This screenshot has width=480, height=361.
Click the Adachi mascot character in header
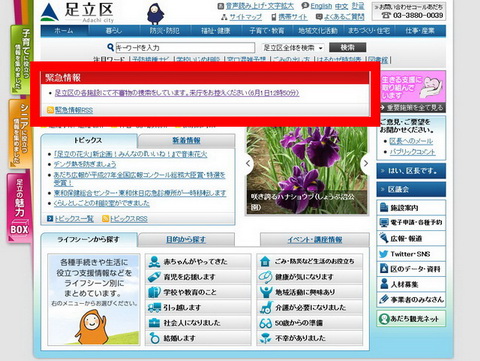click(155, 14)
